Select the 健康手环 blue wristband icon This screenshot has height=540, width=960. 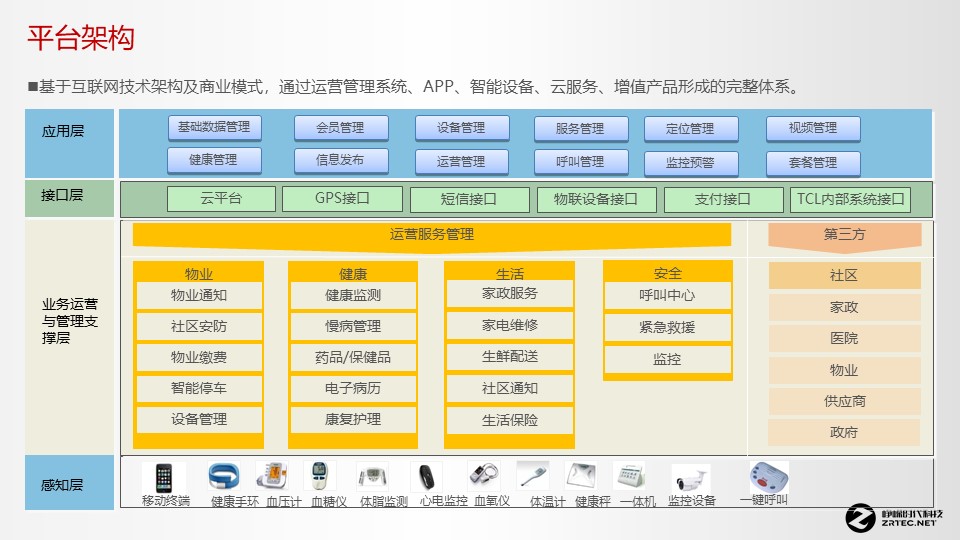click(x=226, y=477)
